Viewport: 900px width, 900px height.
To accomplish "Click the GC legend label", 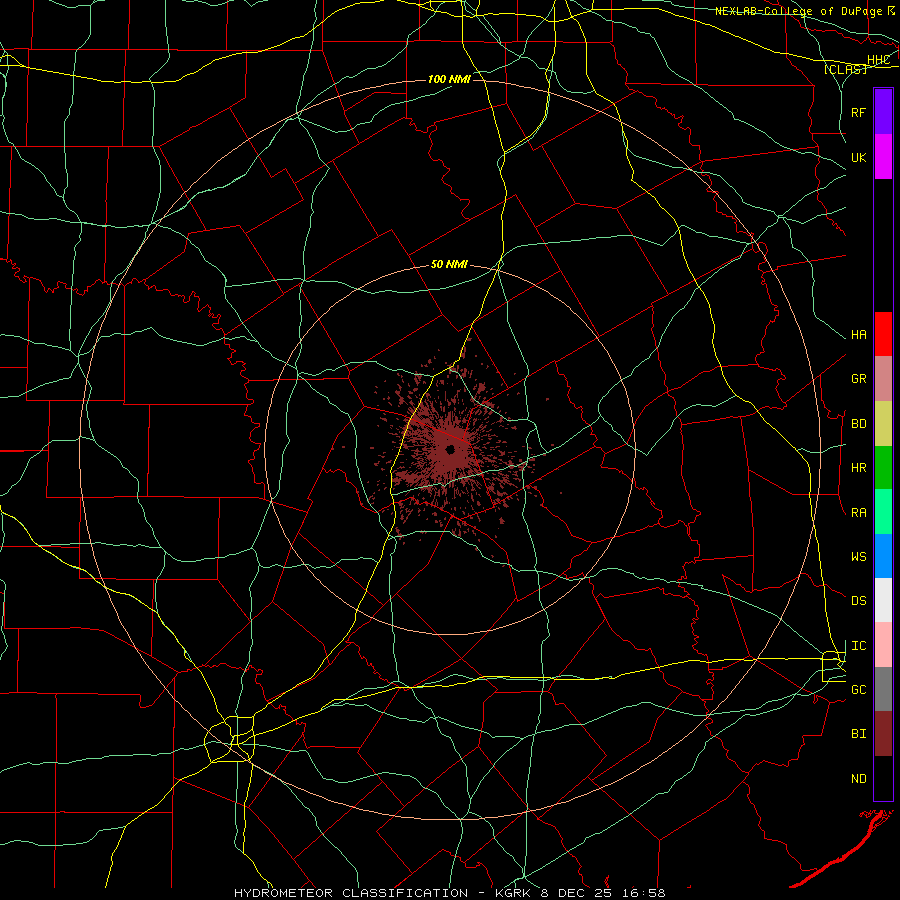I will (858, 690).
